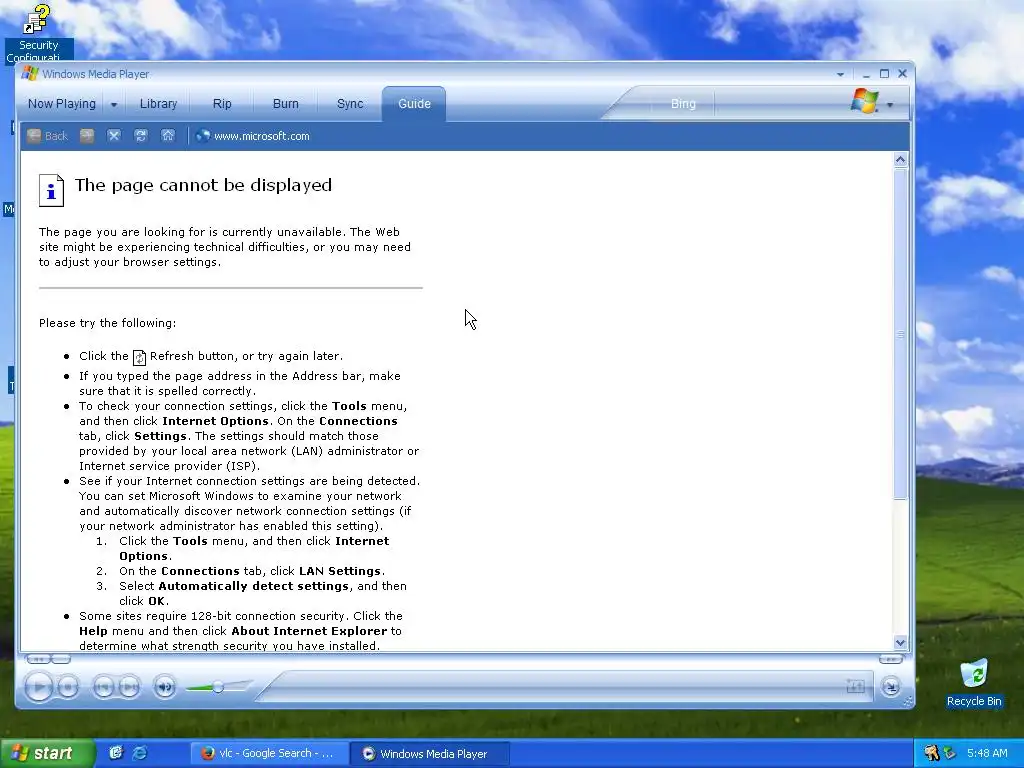Click first quick launch icon beside Start
The width and height of the screenshot is (1024, 768).
[x=116, y=753]
